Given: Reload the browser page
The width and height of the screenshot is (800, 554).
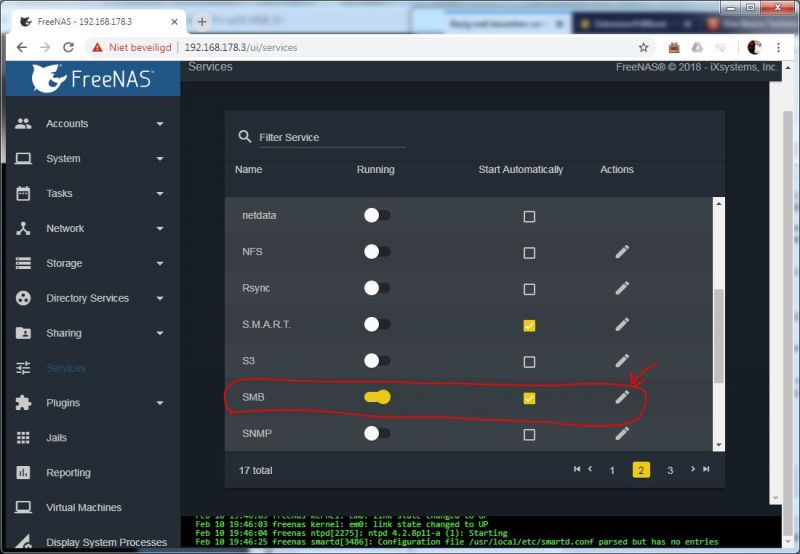Looking at the screenshot, I should [x=68, y=47].
